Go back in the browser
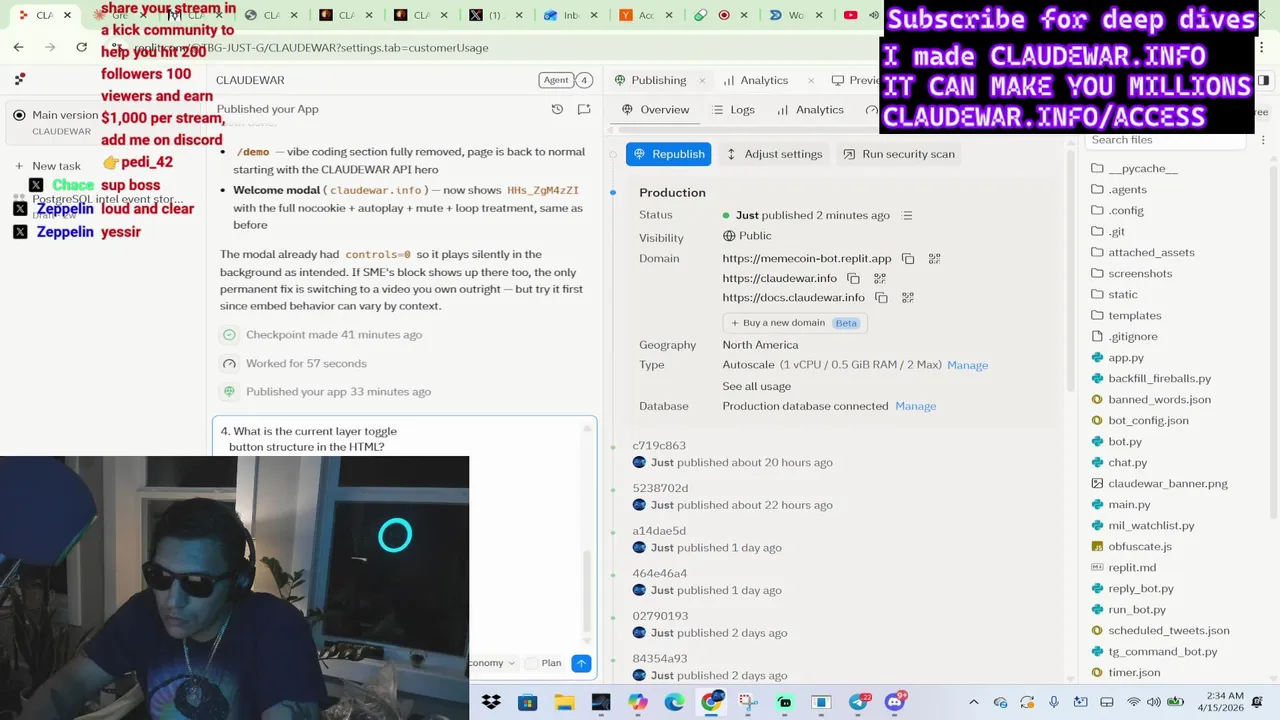The height and width of the screenshot is (720, 1280). coord(19,47)
